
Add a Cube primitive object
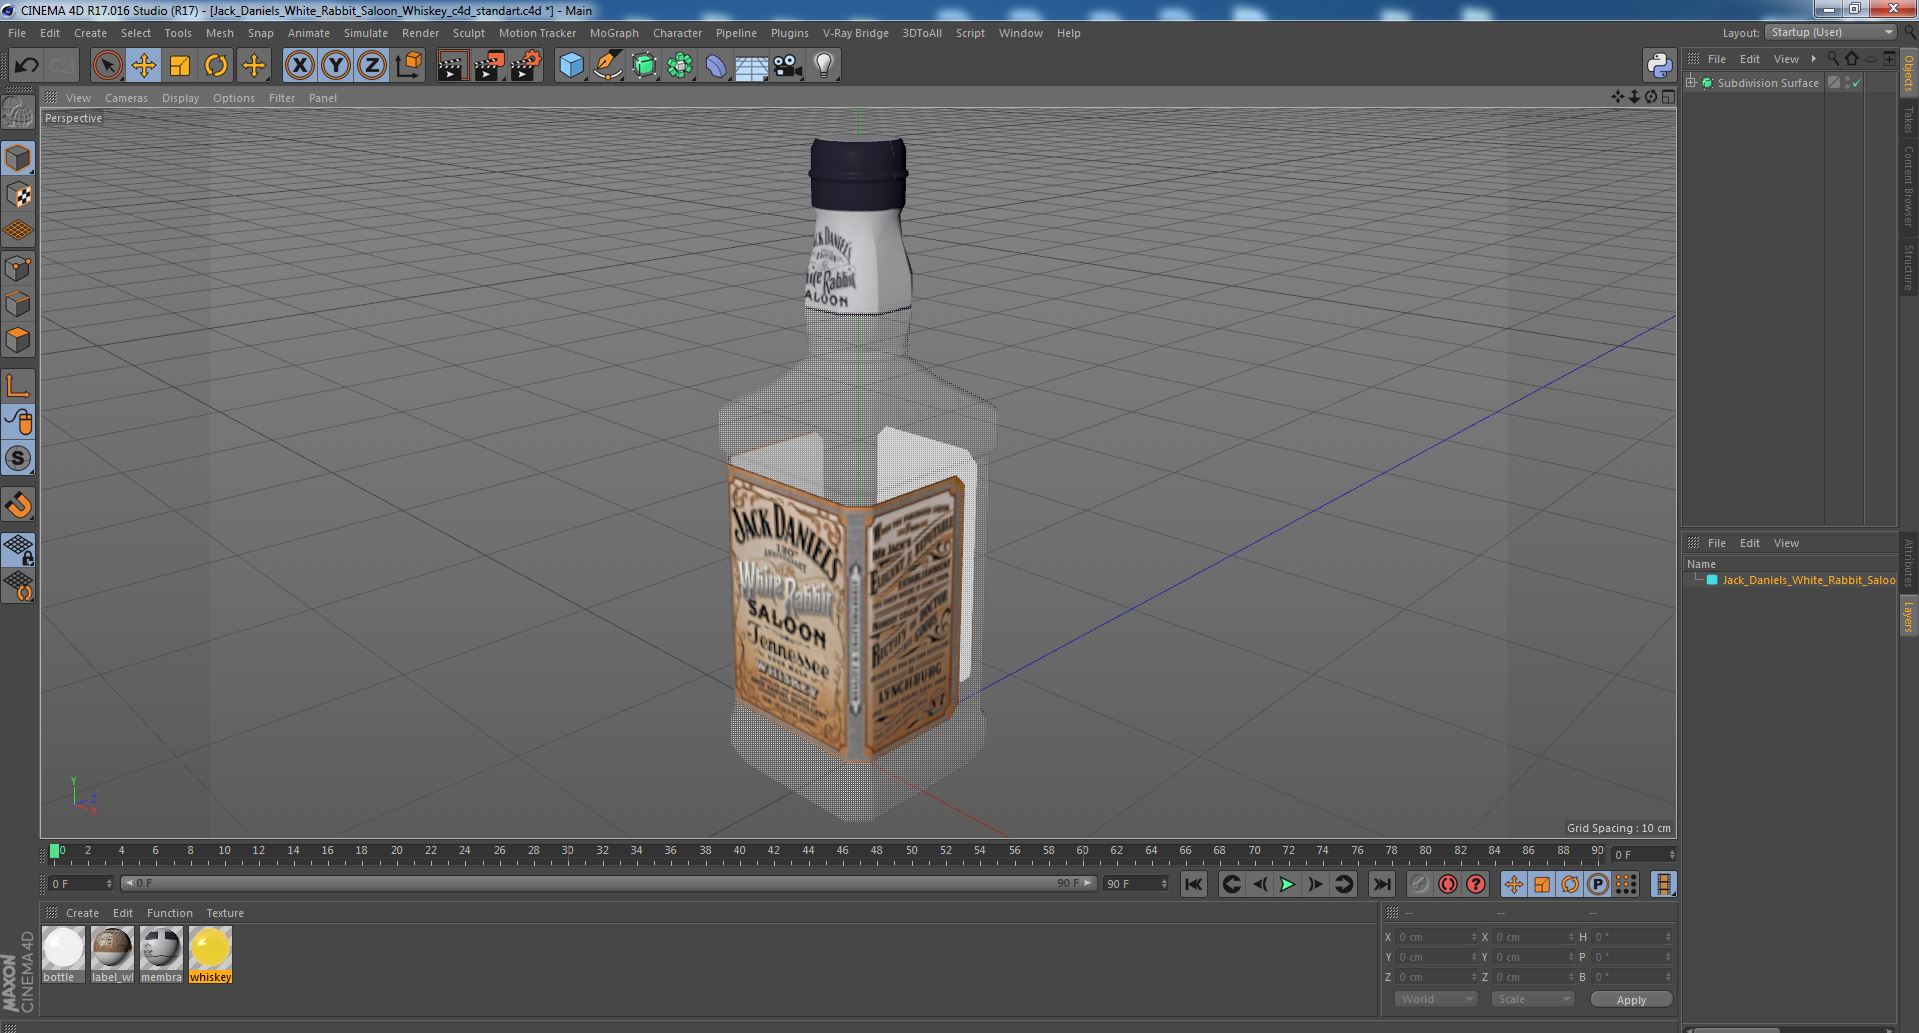click(571, 66)
